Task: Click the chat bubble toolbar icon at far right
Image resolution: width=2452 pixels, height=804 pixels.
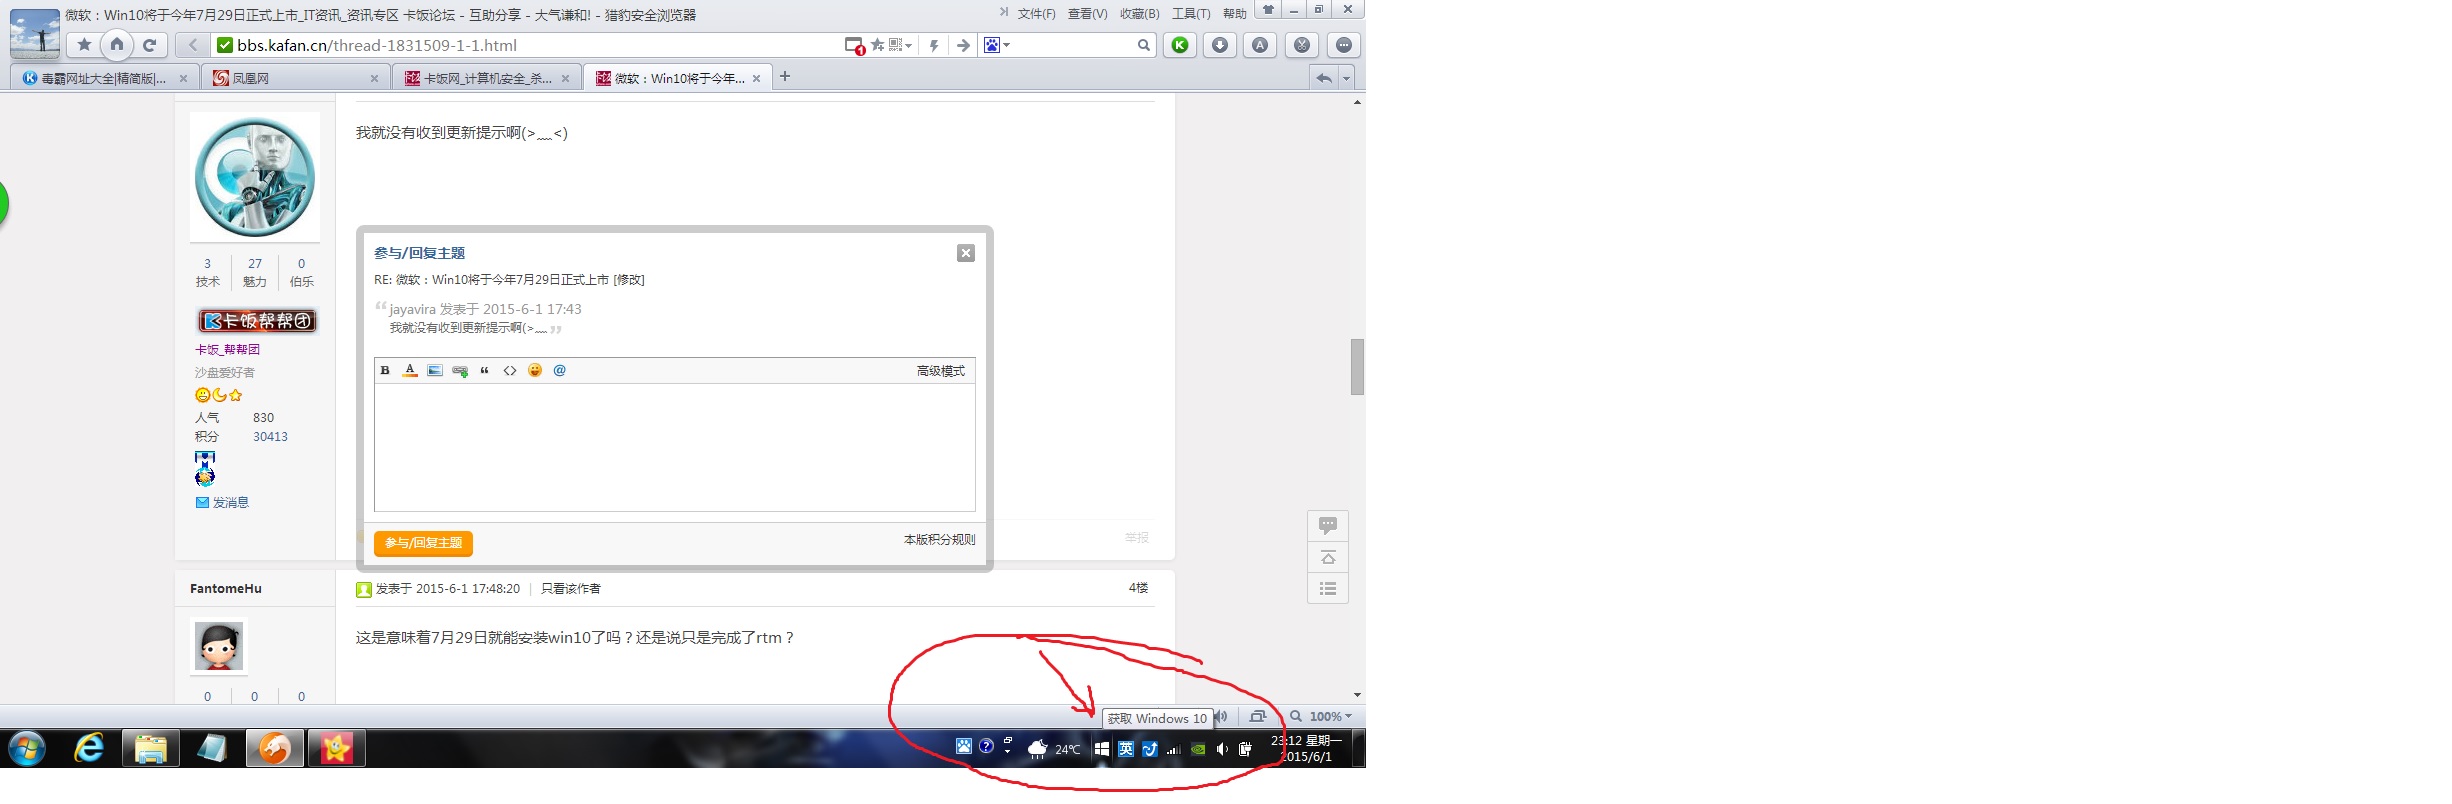Action: coord(1344,45)
